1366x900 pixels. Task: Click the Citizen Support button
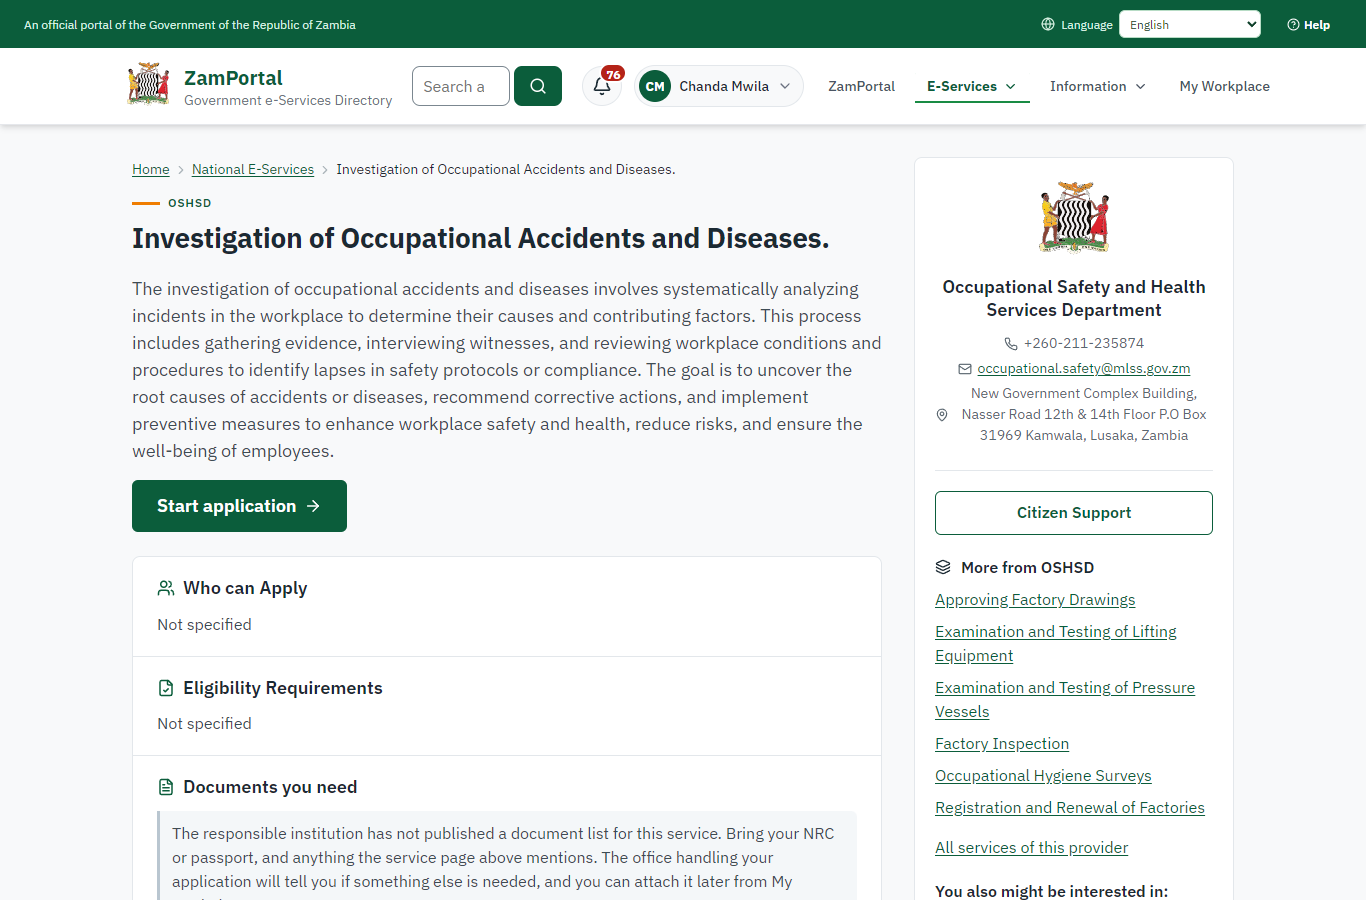coord(1074,513)
